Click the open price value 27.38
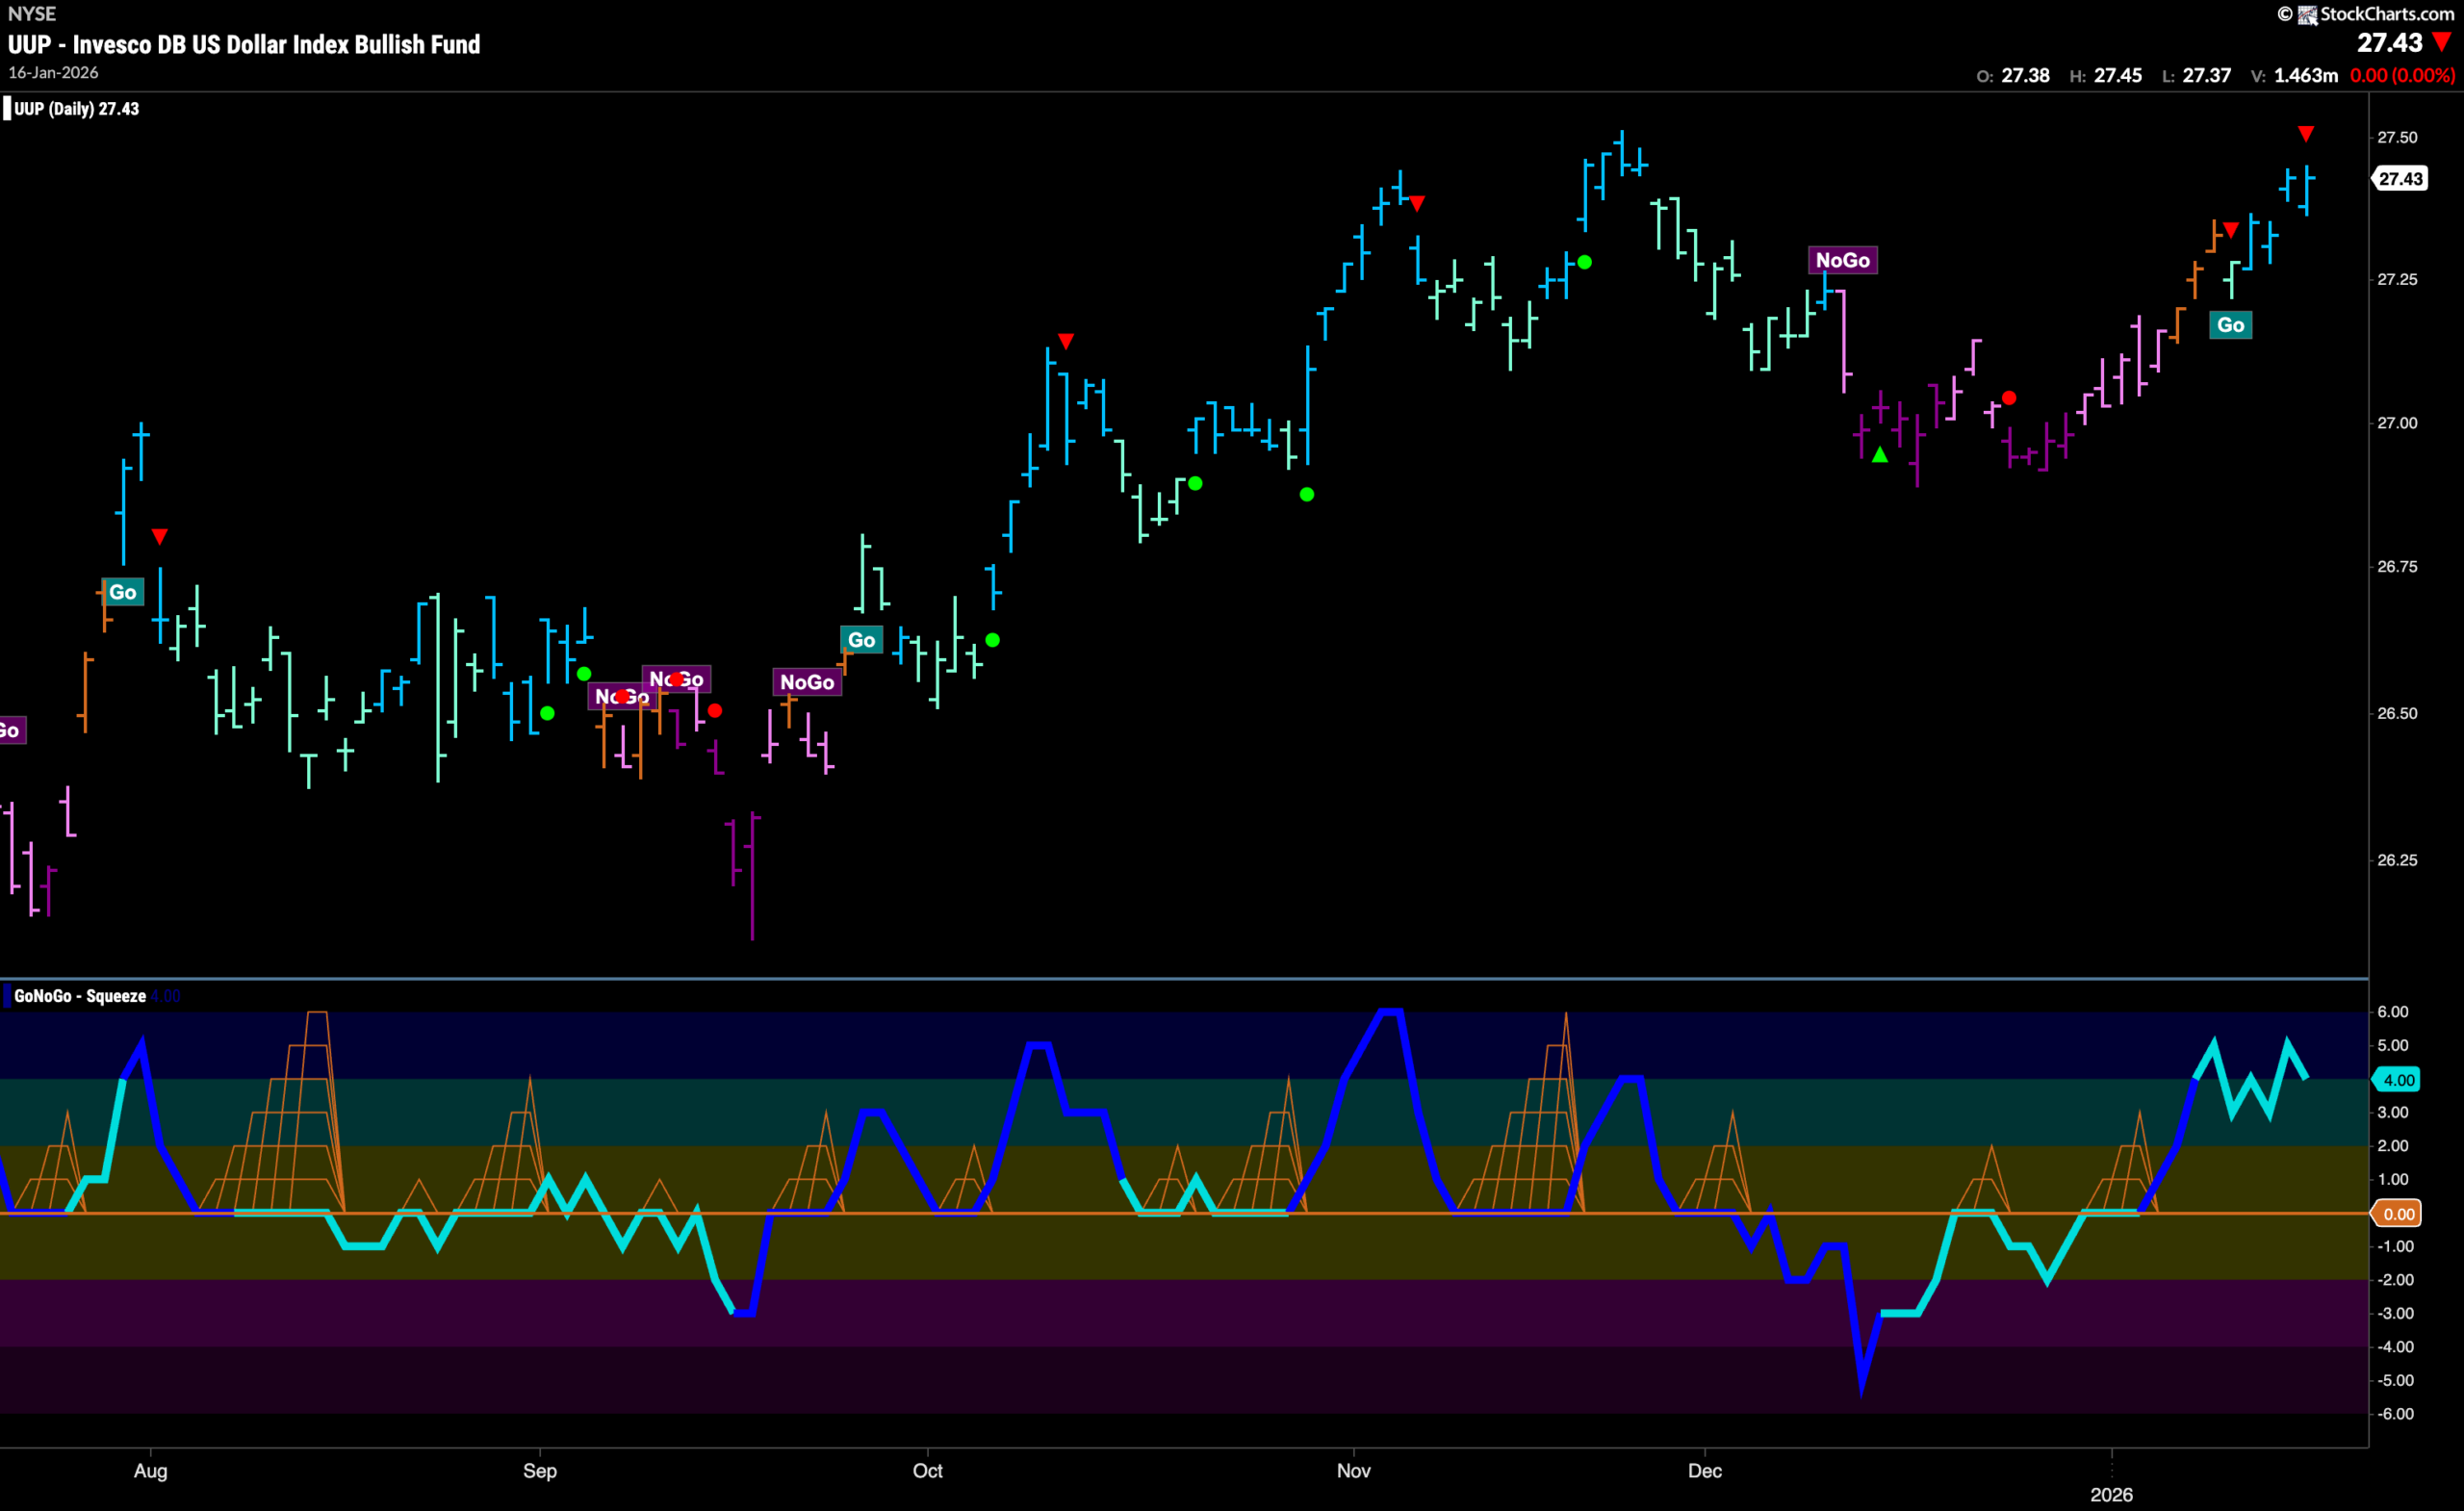Viewport: 2464px width, 1511px height. tap(2026, 76)
